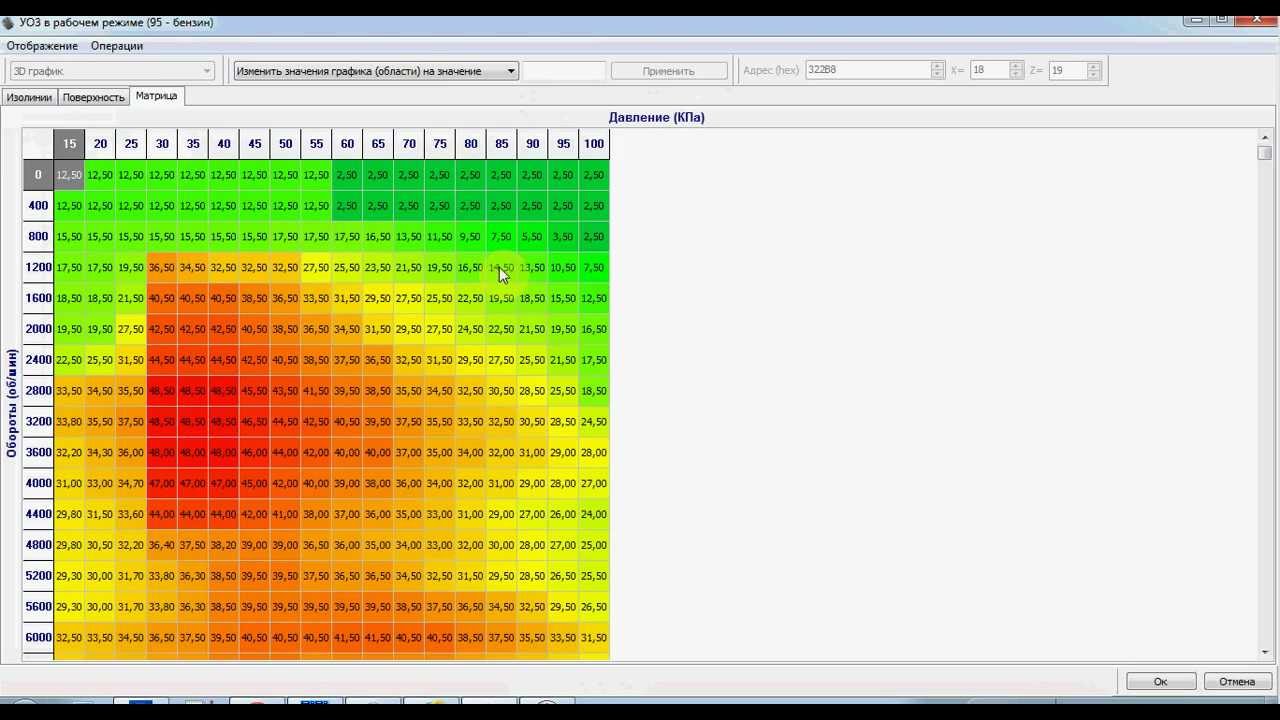Select cell 40,50 in row 1600, column 30
Image resolution: width=1280 pixels, height=720 pixels.
[x=162, y=299]
